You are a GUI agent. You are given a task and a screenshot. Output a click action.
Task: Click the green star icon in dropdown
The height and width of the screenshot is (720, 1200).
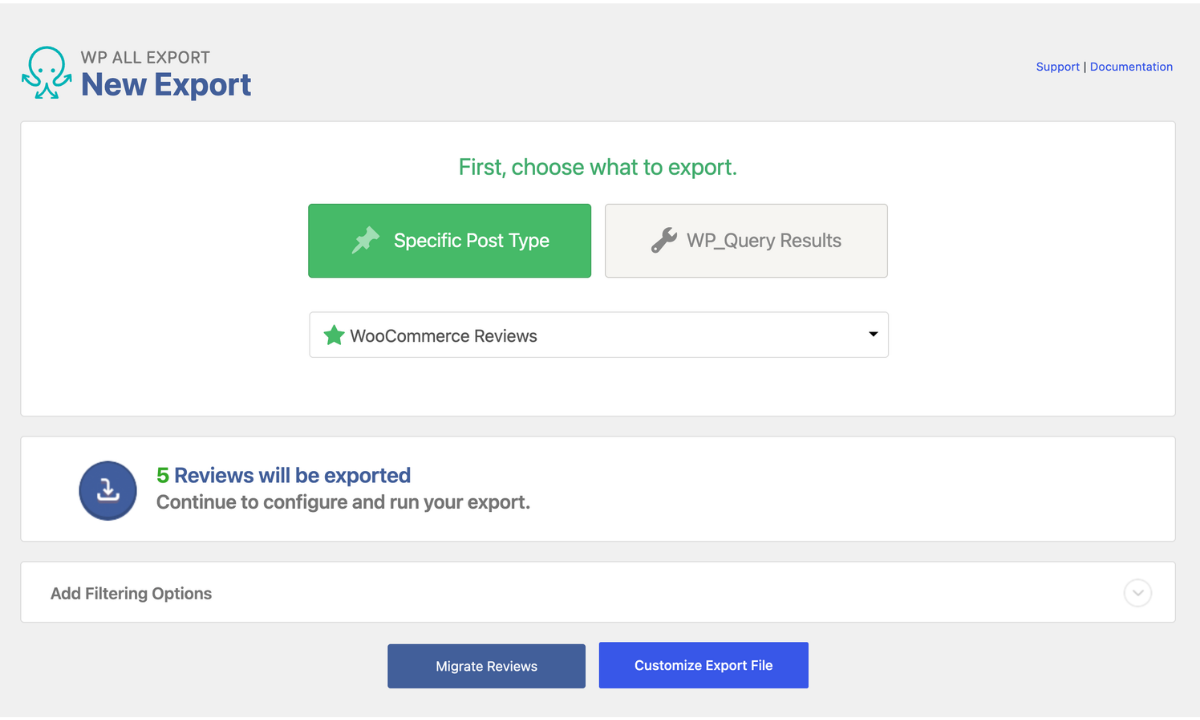coord(334,336)
